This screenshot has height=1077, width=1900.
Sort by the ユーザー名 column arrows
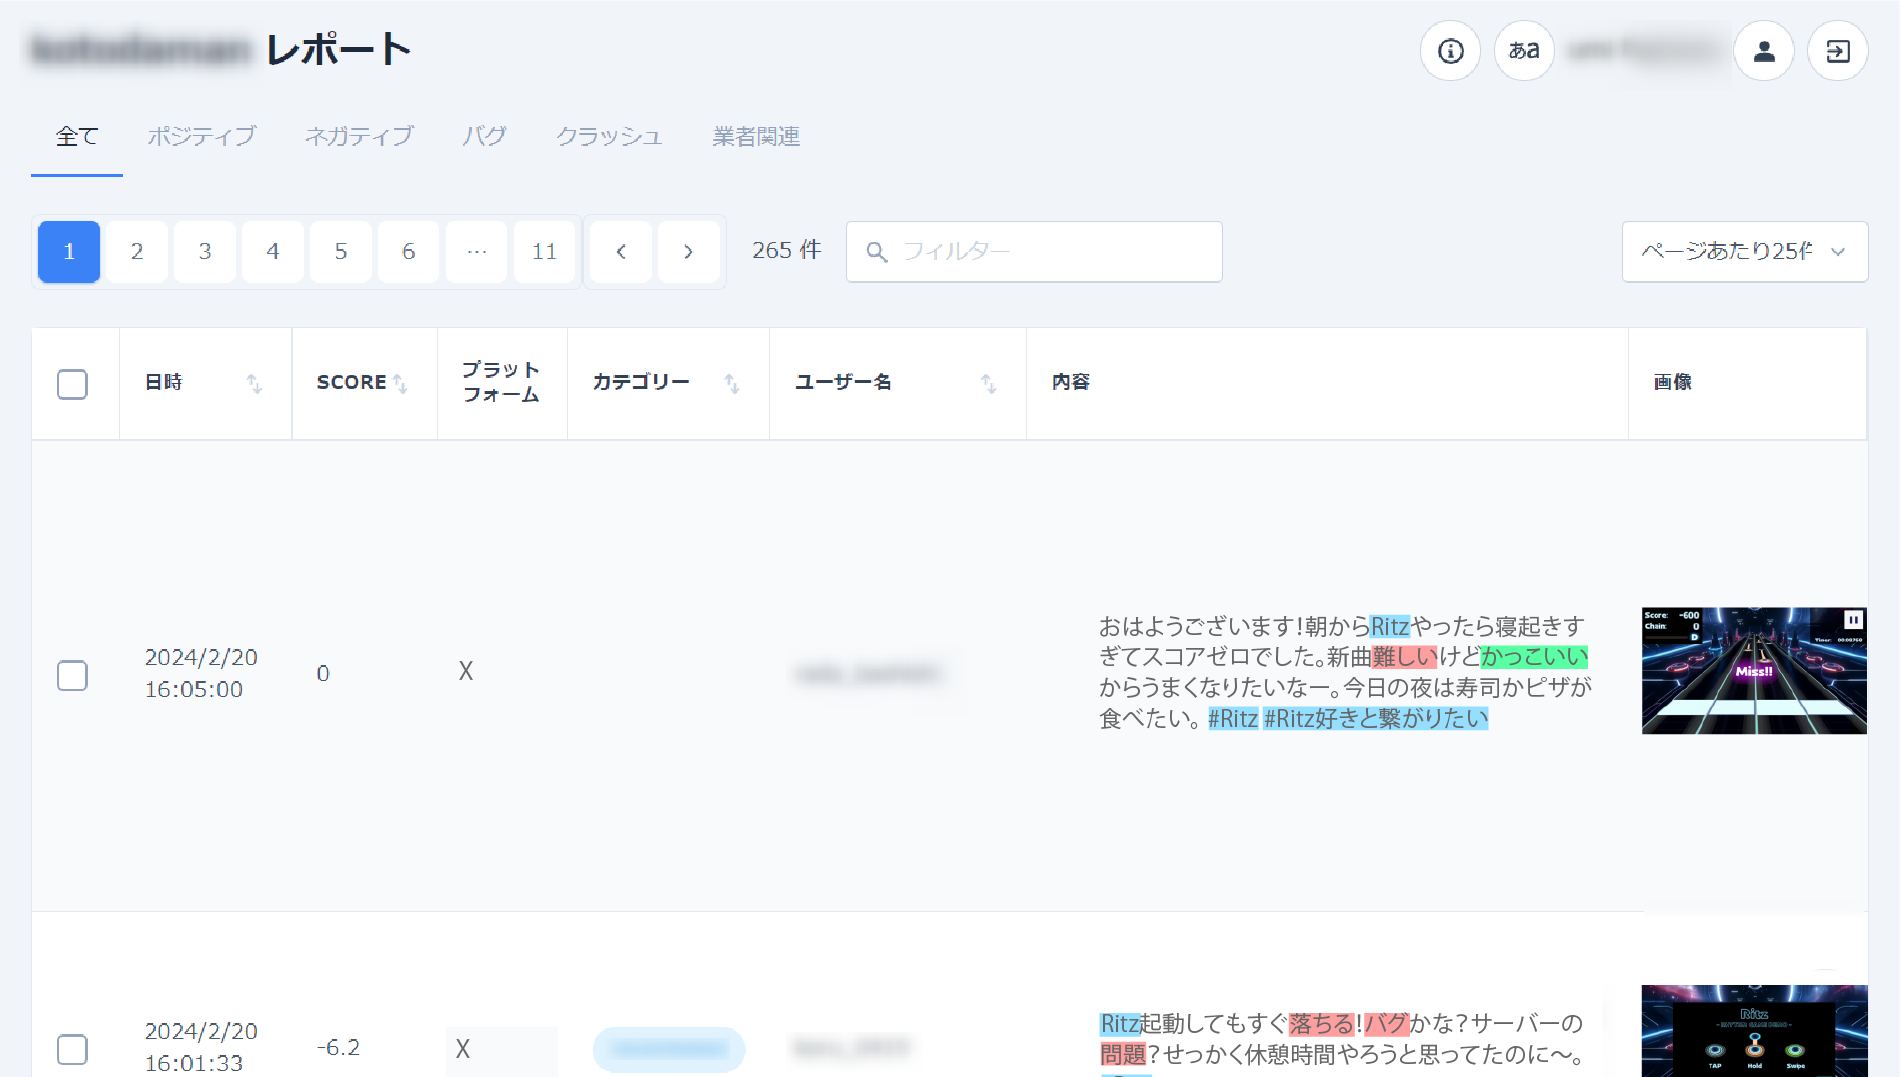tap(988, 383)
